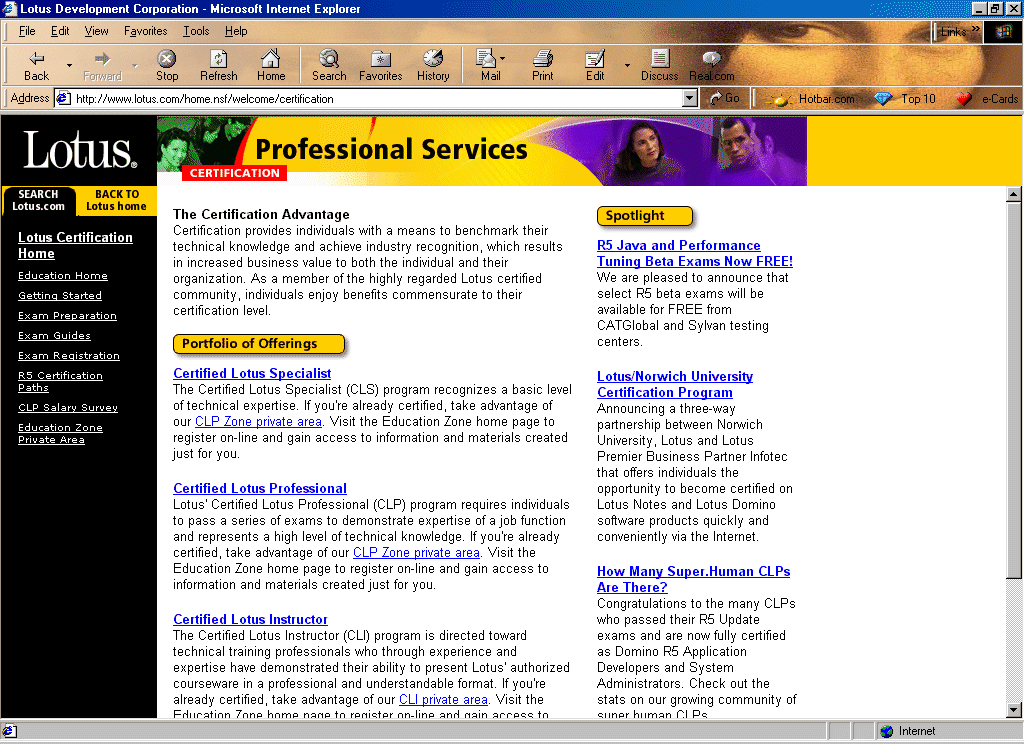Expand the Links bar chevron
This screenshot has width=1024, height=744.
point(976,29)
